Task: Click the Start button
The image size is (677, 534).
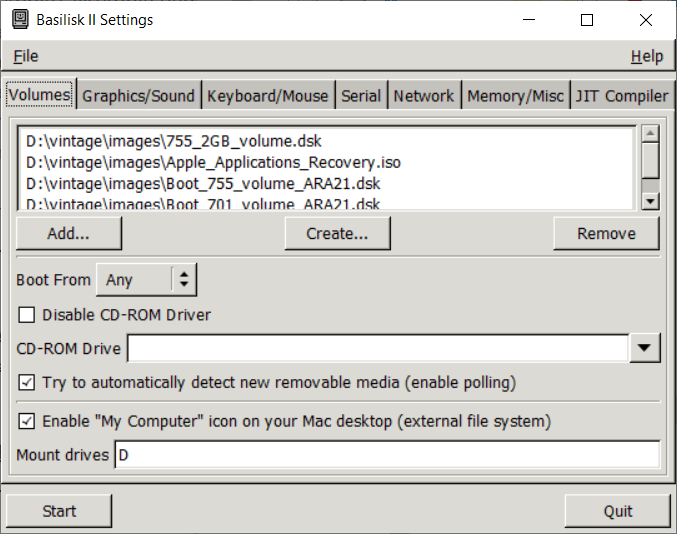Action: 59,511
